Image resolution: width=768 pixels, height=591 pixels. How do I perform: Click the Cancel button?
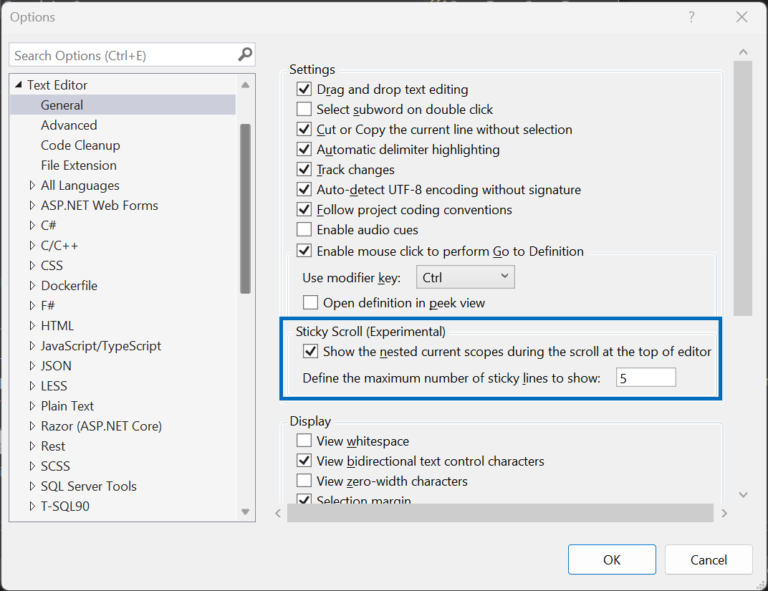pos(708,560)
